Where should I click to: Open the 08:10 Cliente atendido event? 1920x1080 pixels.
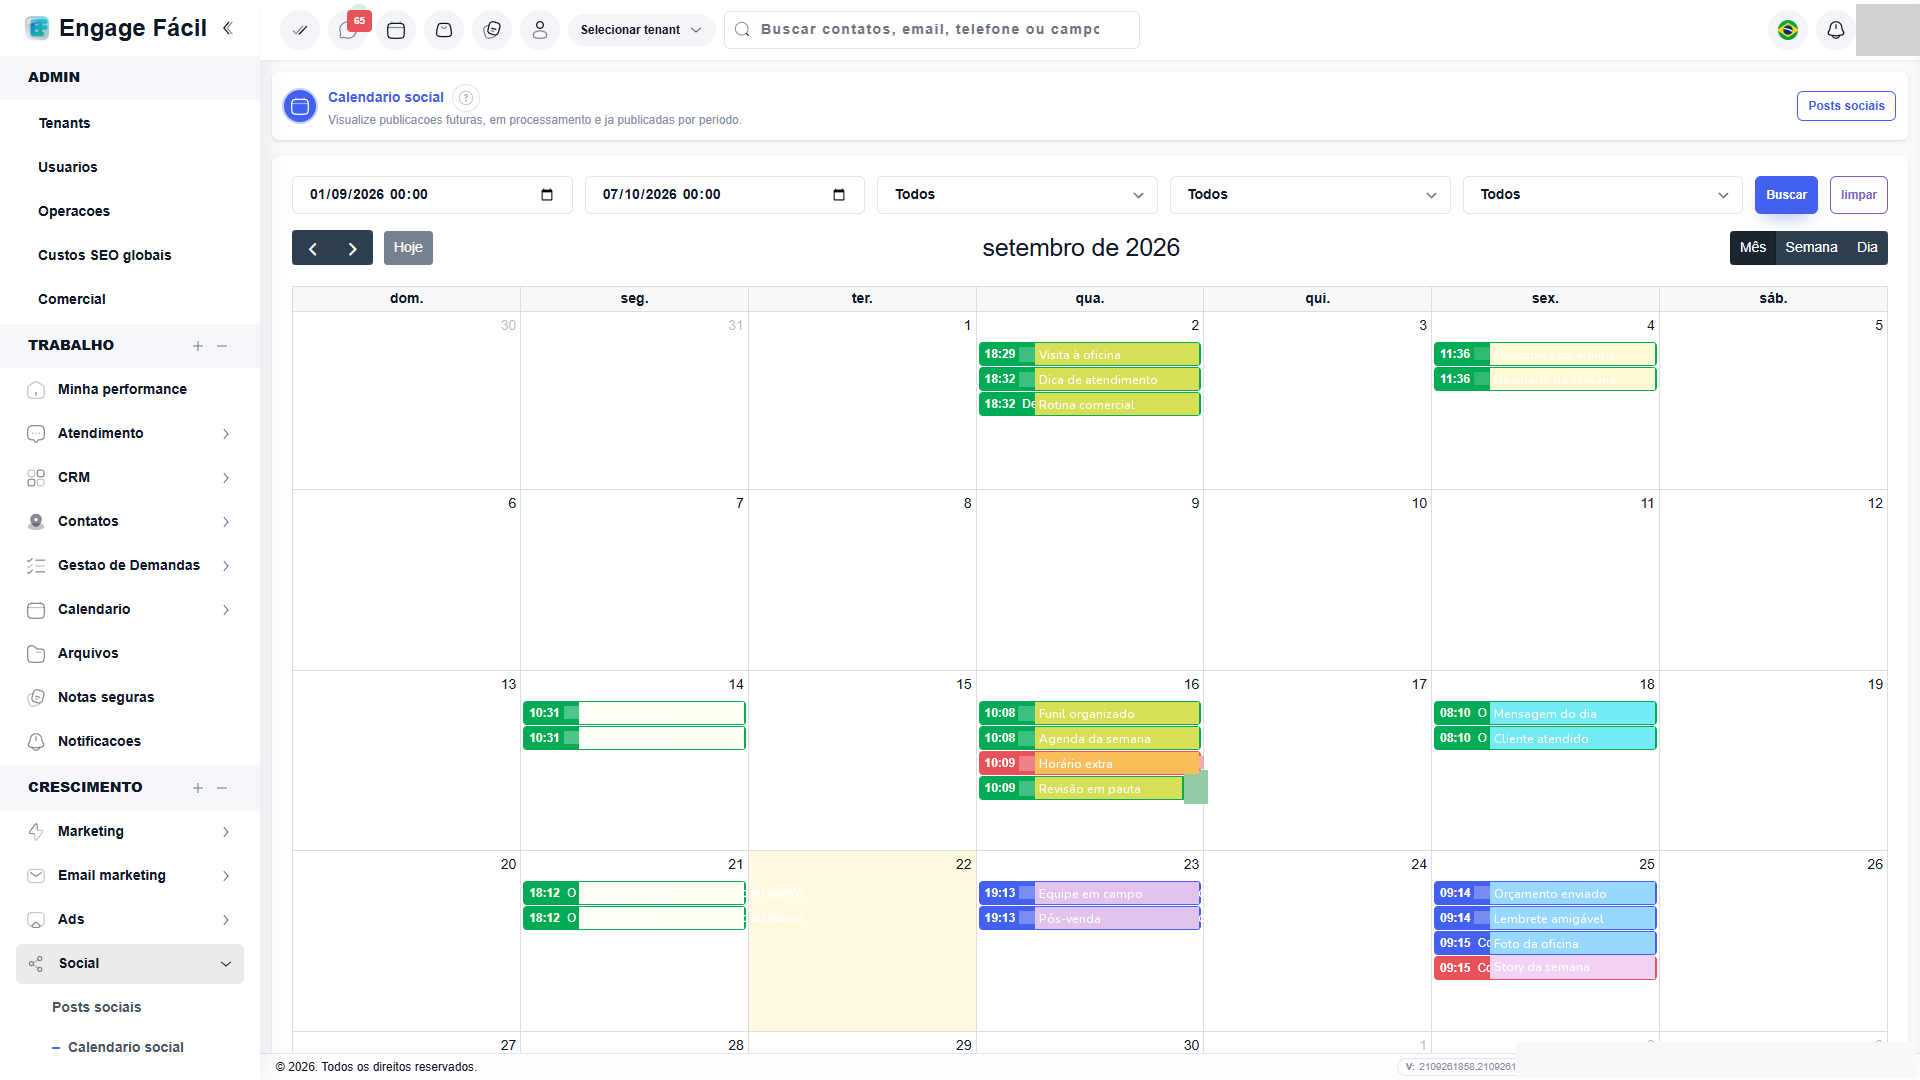pyautogui.click(x=1545, y=739)
